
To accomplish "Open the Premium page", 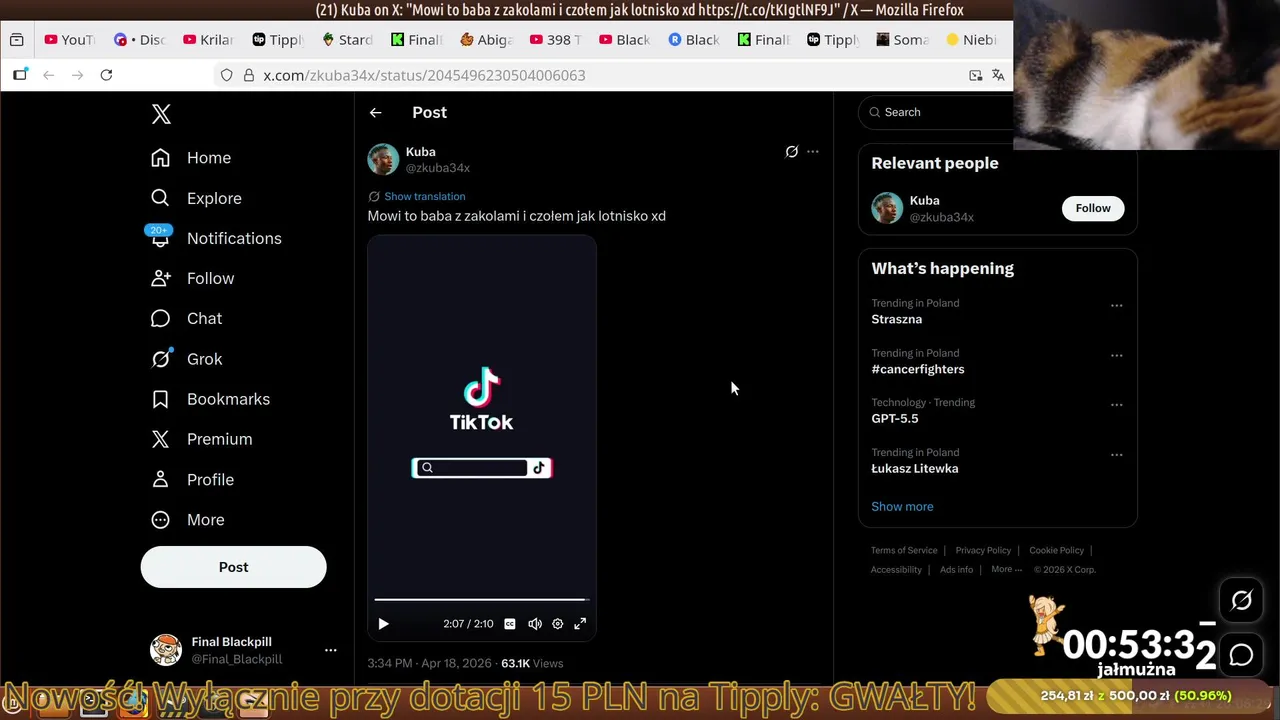I will pos(201,439).
